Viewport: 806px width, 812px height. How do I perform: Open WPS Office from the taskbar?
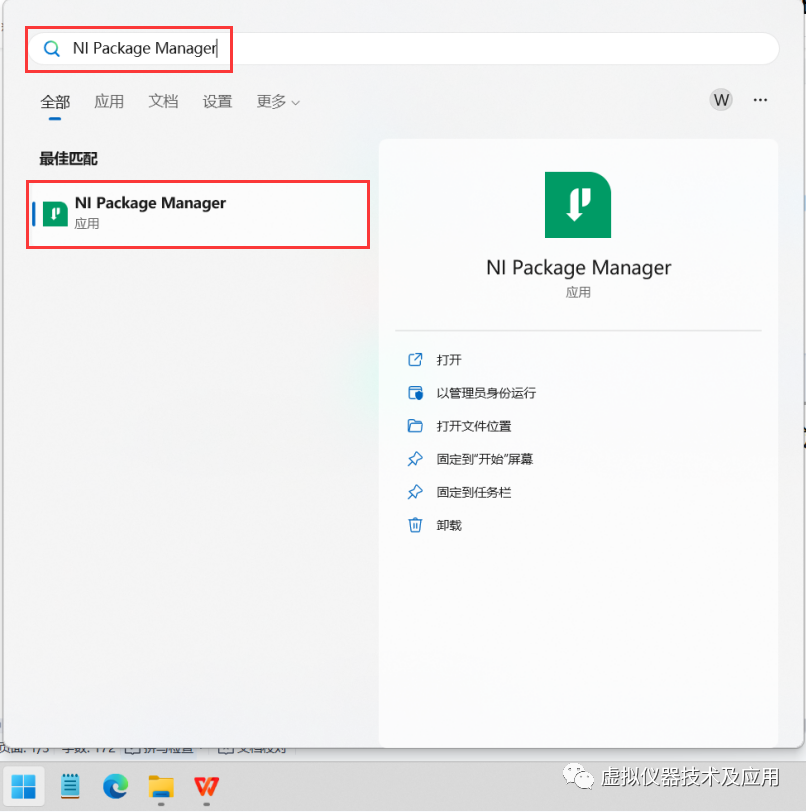click(x=206, y=786)
